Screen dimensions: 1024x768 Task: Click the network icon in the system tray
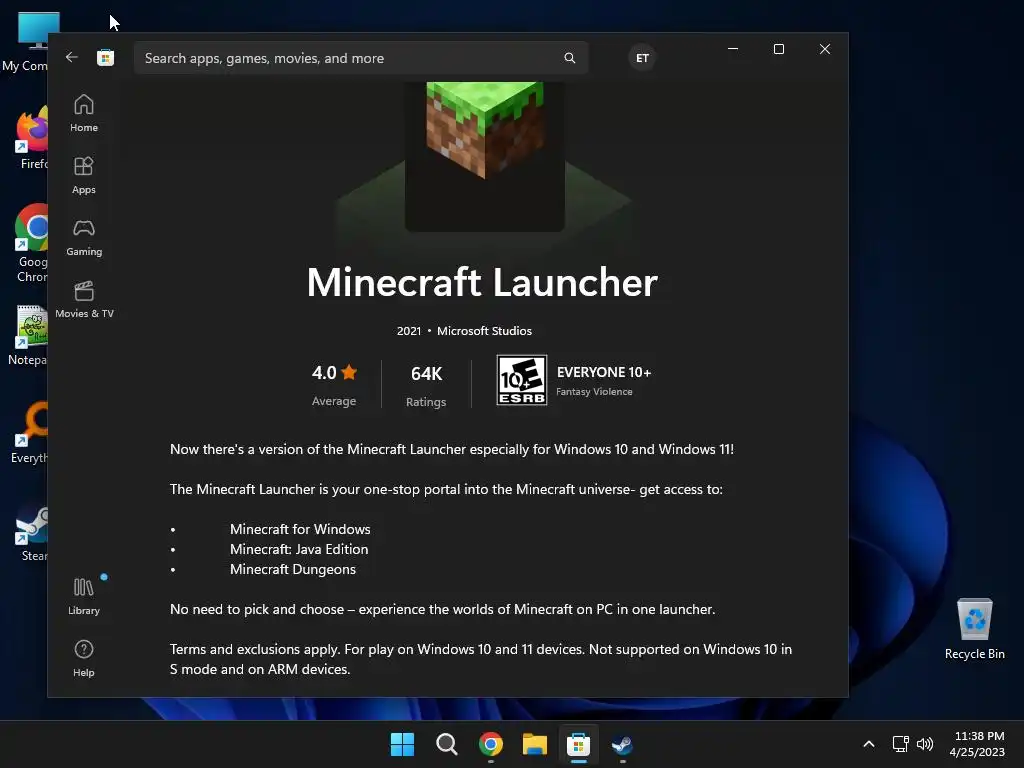[901, 744]
